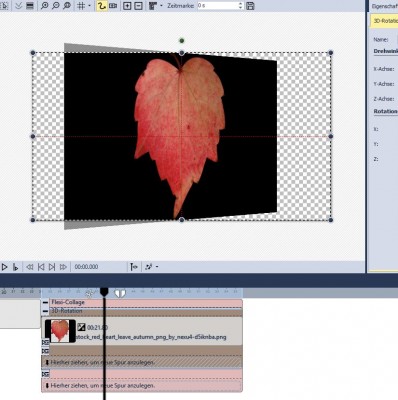Click the Name label in properties
Screen dimensions: 398x400
coord(381,39)
